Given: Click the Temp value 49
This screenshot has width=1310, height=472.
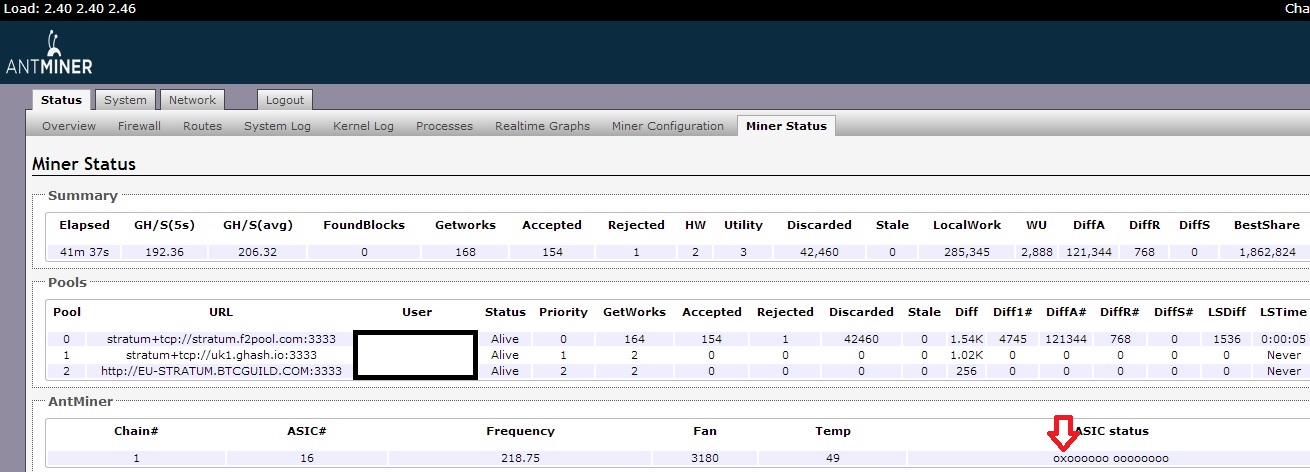Looking at the screenshot, I should (x=833, y=458).
